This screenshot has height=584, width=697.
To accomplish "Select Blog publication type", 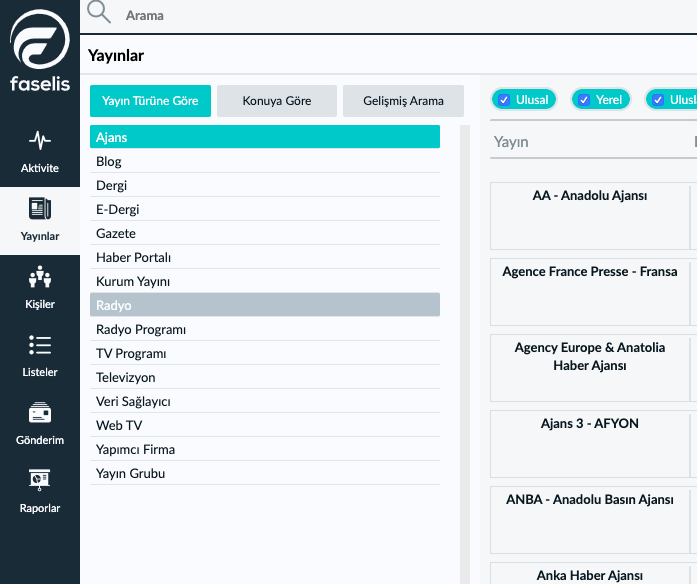I will pyautogui.click(x=265, y=161).
